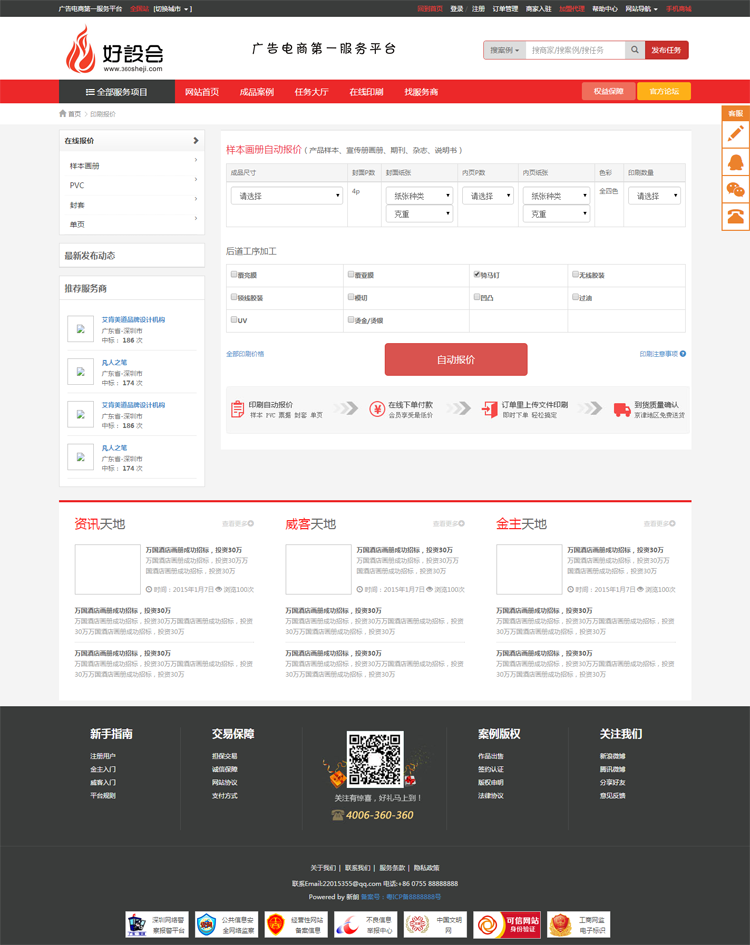Expand the 在线报价 sidebar panel chevron
Image resolution: width=750 pixels, height=945 pixels.
click(195, 140)
